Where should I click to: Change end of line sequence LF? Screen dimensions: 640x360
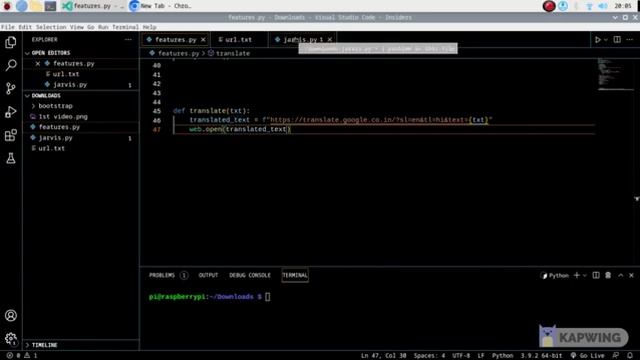point(481,356)
